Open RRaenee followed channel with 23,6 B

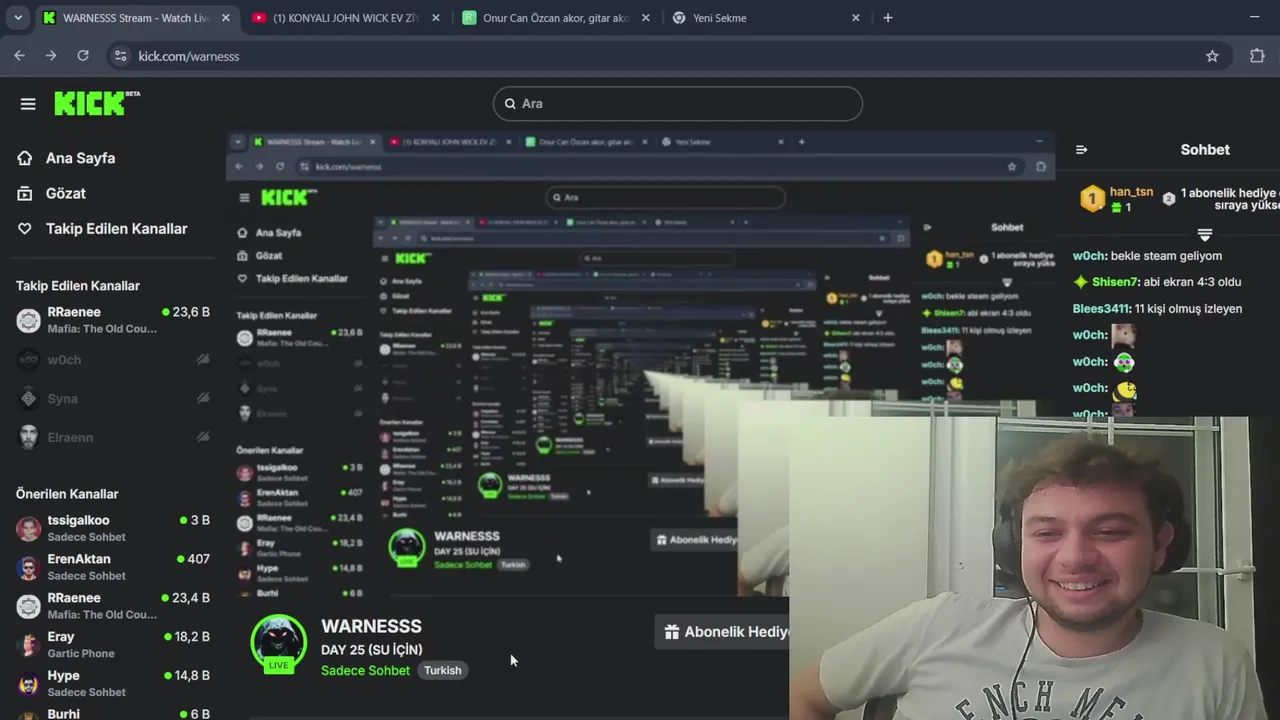[x=113, y=320]
